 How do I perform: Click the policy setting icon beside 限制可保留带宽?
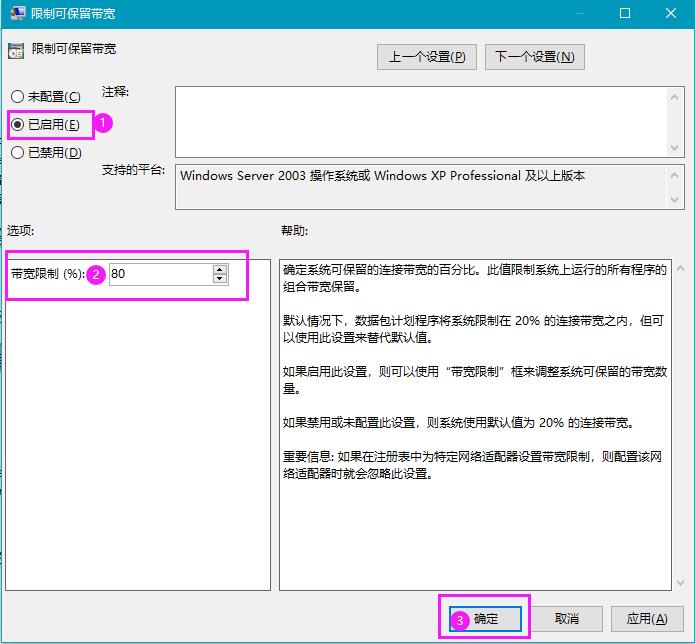pos(16,51)
